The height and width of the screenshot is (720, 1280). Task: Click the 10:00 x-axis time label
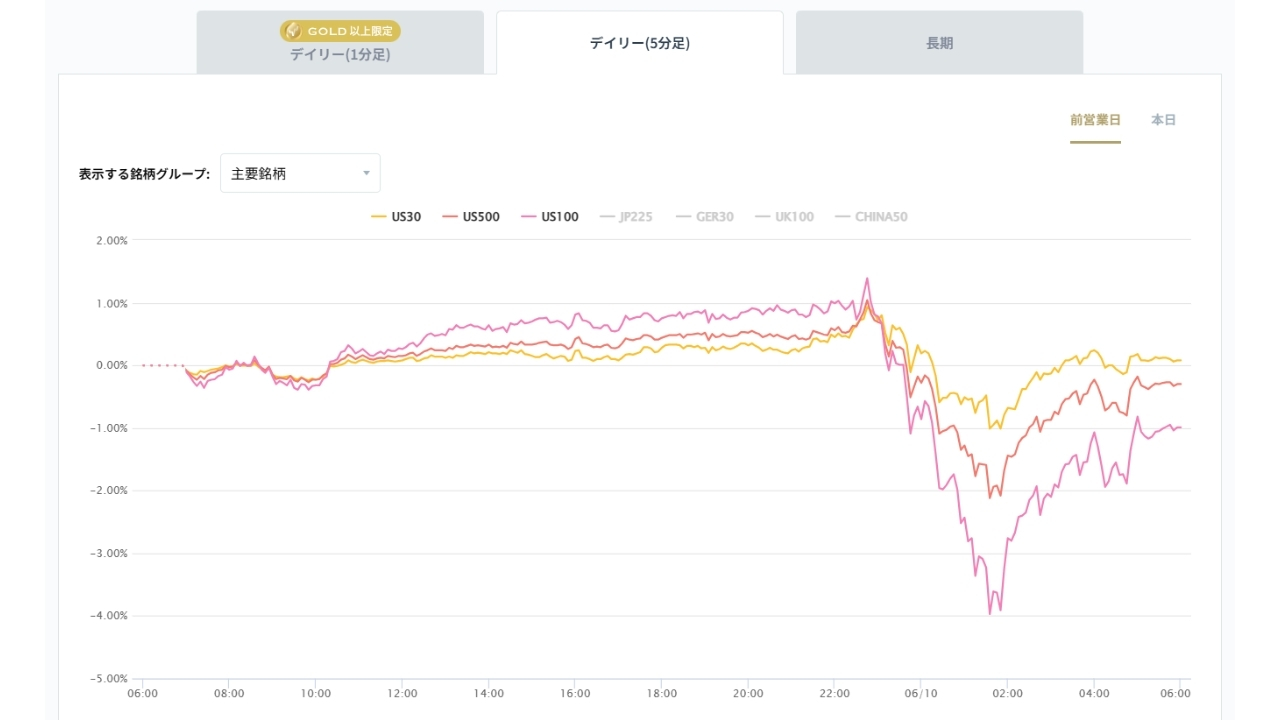point(315,693)
